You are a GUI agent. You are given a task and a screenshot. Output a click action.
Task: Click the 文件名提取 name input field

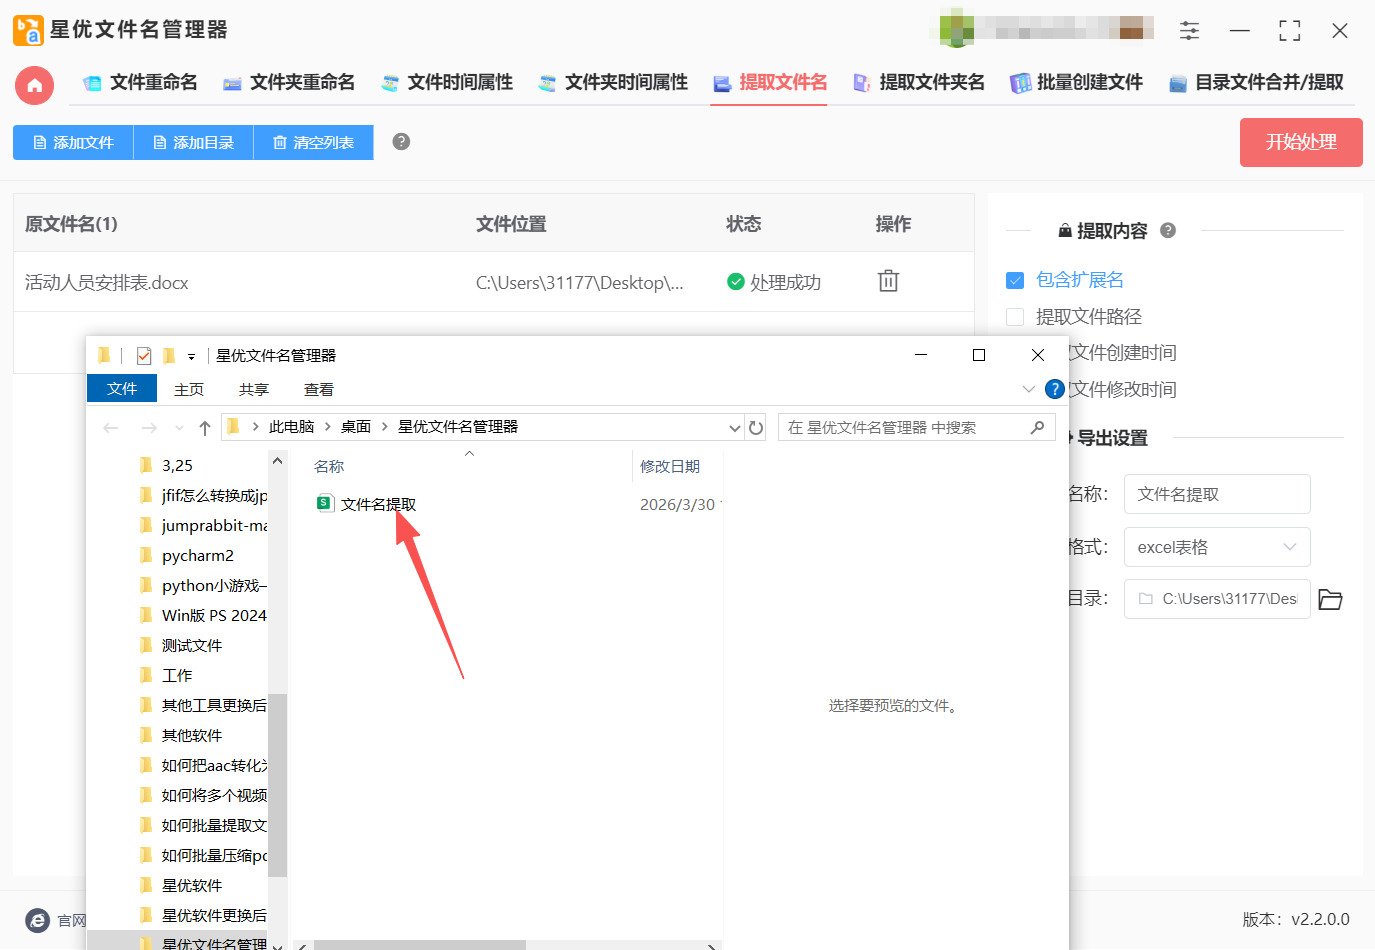click(x=1216, y=494)
